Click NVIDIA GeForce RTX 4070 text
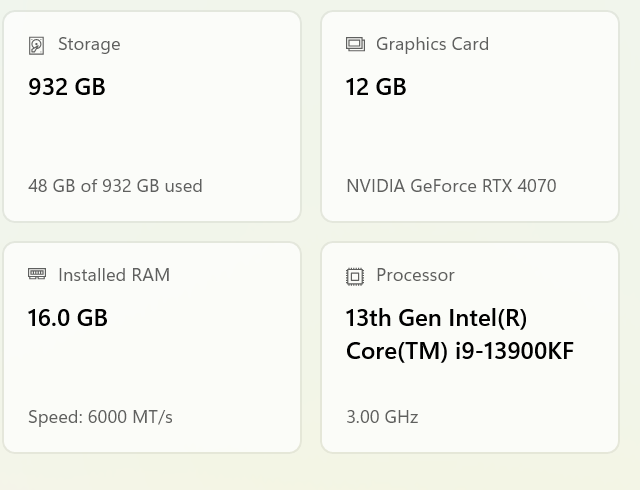 (x=451, y=186)
